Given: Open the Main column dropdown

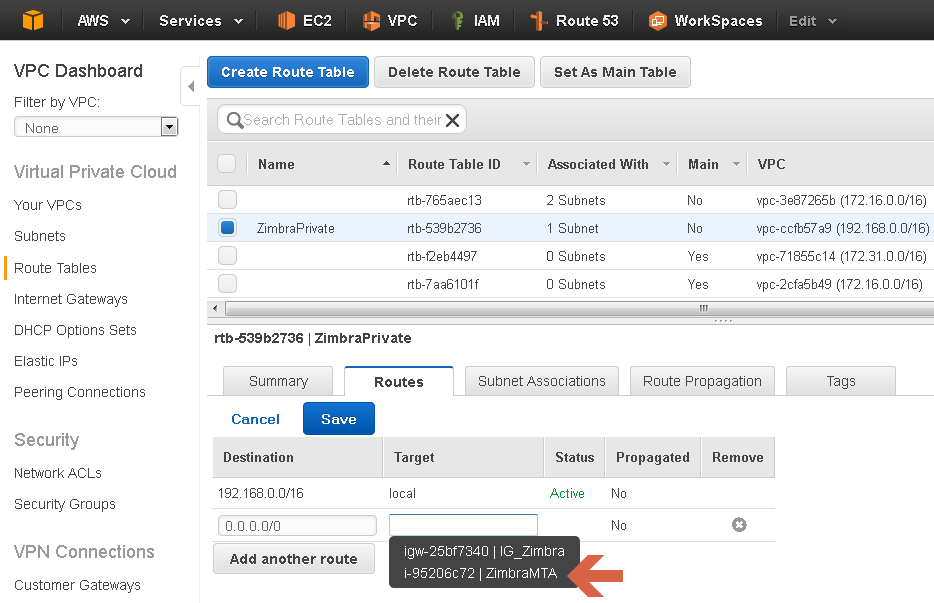Looking at the screenshot, I should click(x=736, y=164).
